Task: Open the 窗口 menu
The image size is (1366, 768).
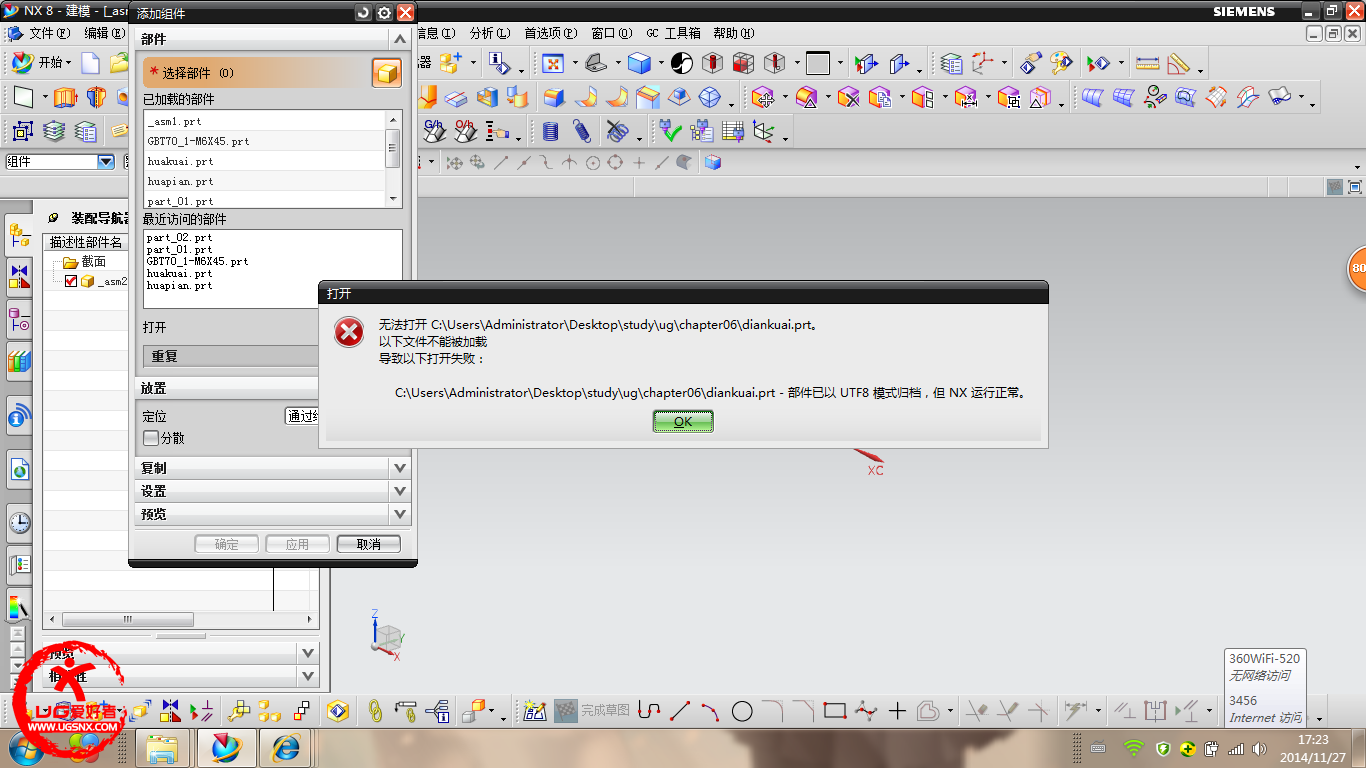Action: 611,33
